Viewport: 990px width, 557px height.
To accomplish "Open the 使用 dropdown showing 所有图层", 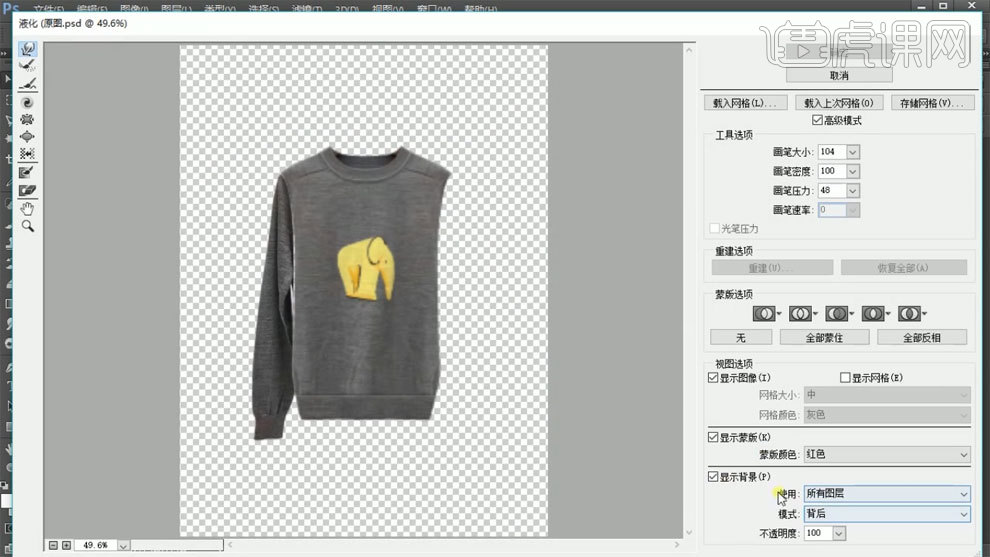I will click(887, 494).
